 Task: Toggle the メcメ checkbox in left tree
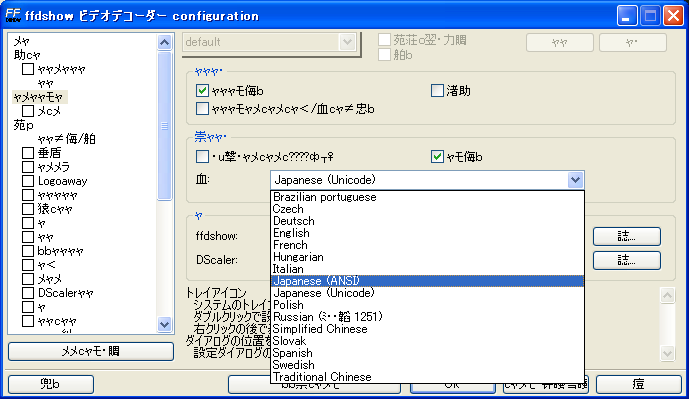point(28,111)
